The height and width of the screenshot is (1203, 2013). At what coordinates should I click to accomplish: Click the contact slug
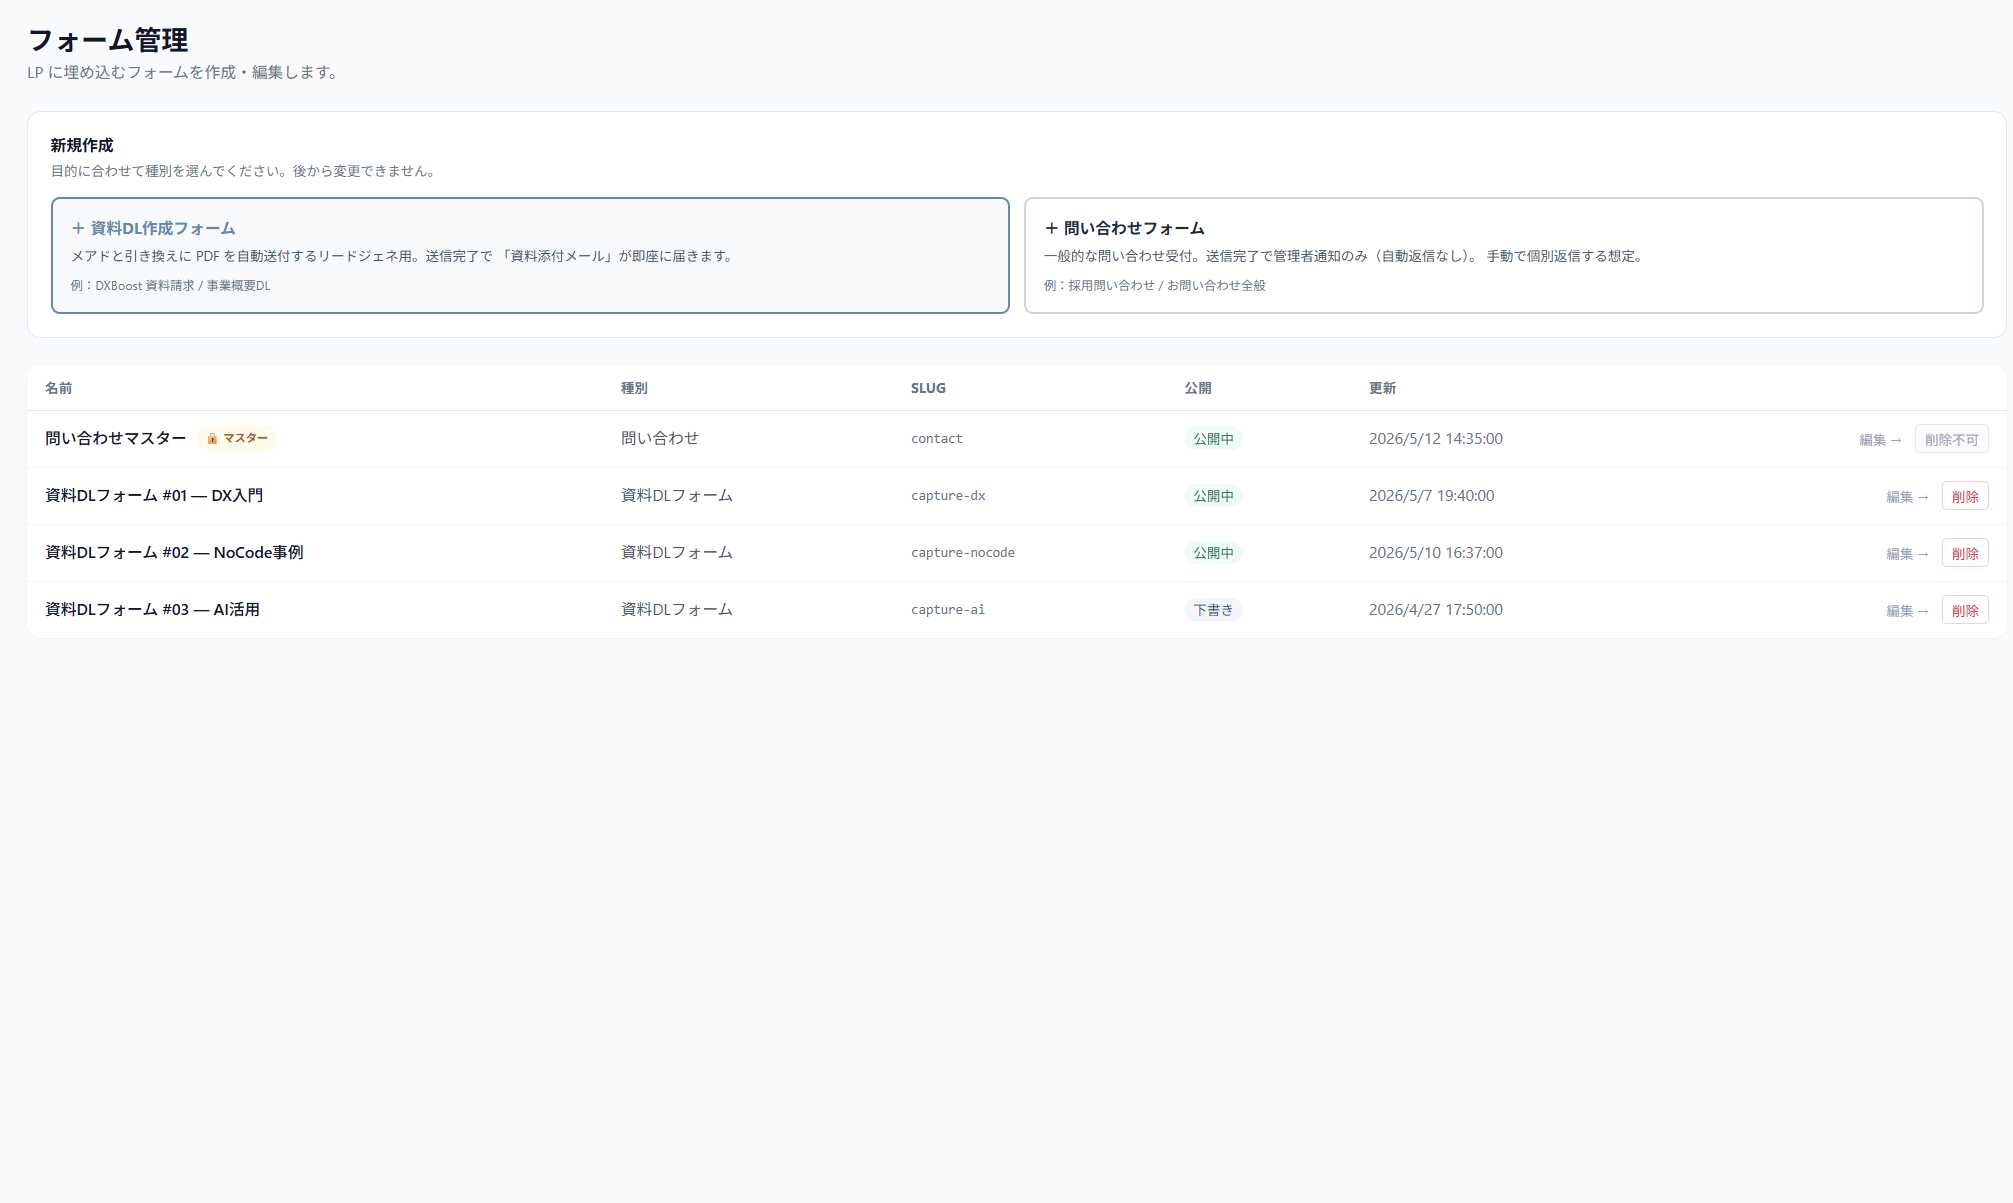click(936, 438)
